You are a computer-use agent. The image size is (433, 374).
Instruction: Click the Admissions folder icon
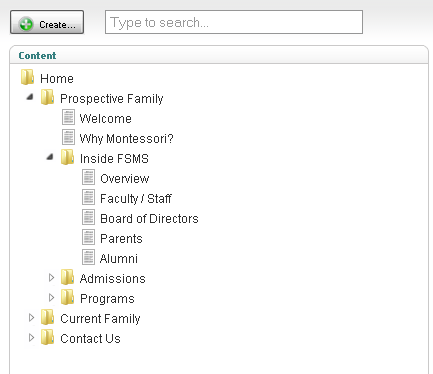coord(67,277)
